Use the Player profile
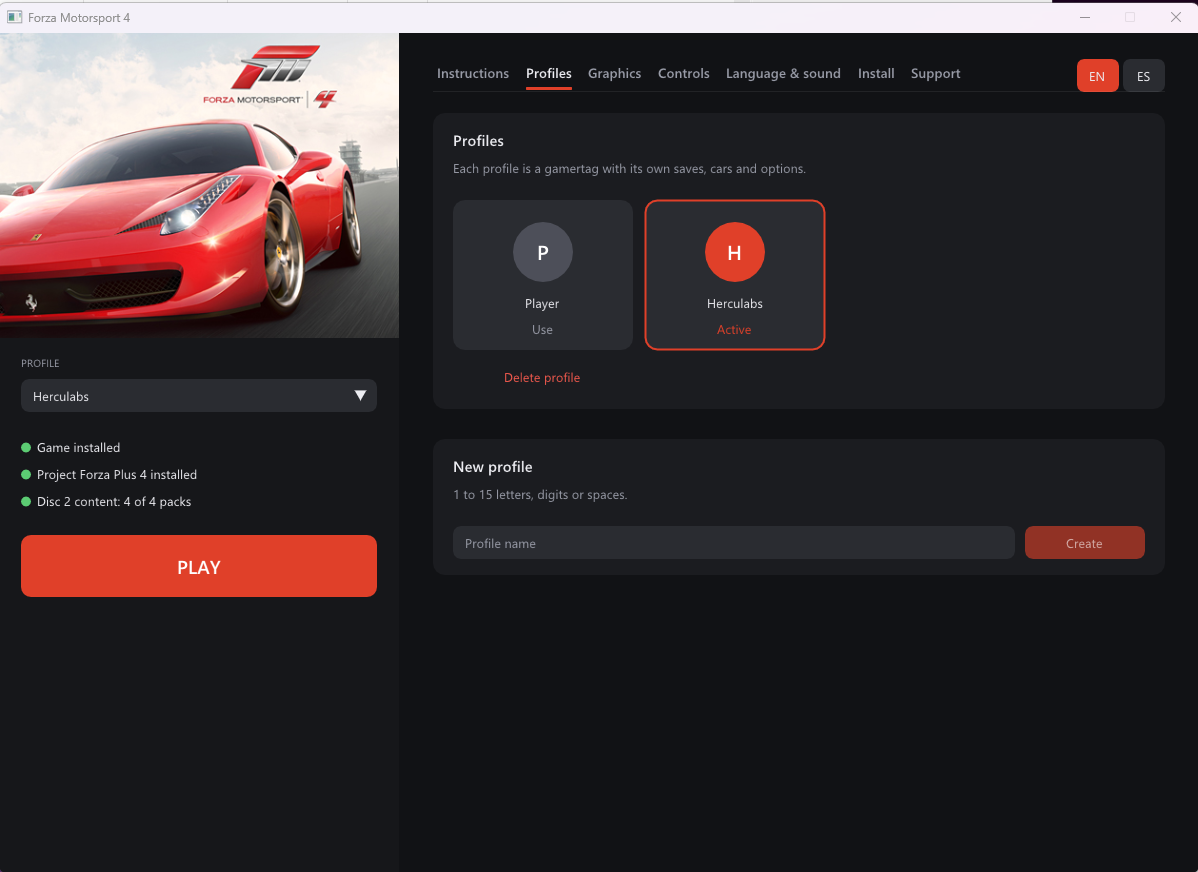This screenshot has width=1198, height=872. point(542,329)
